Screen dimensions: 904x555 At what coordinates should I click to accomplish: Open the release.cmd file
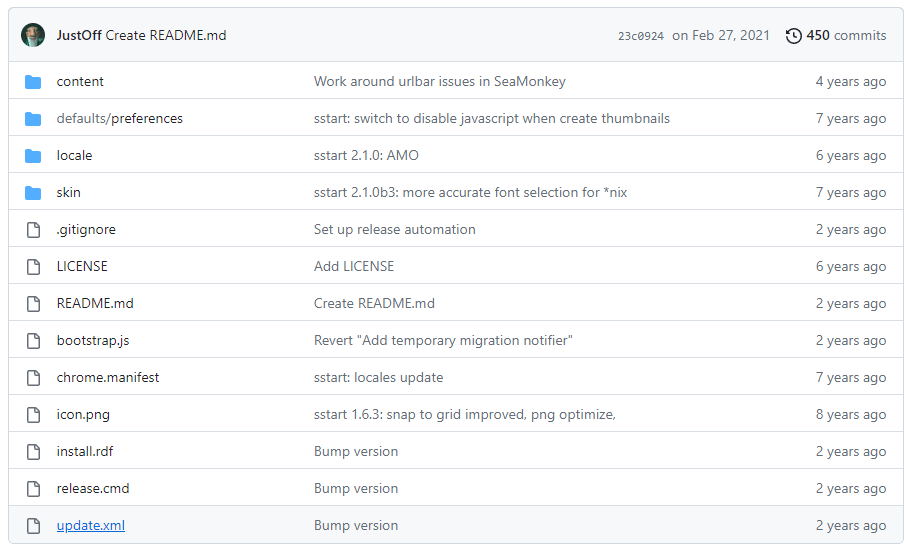(93, 489)
